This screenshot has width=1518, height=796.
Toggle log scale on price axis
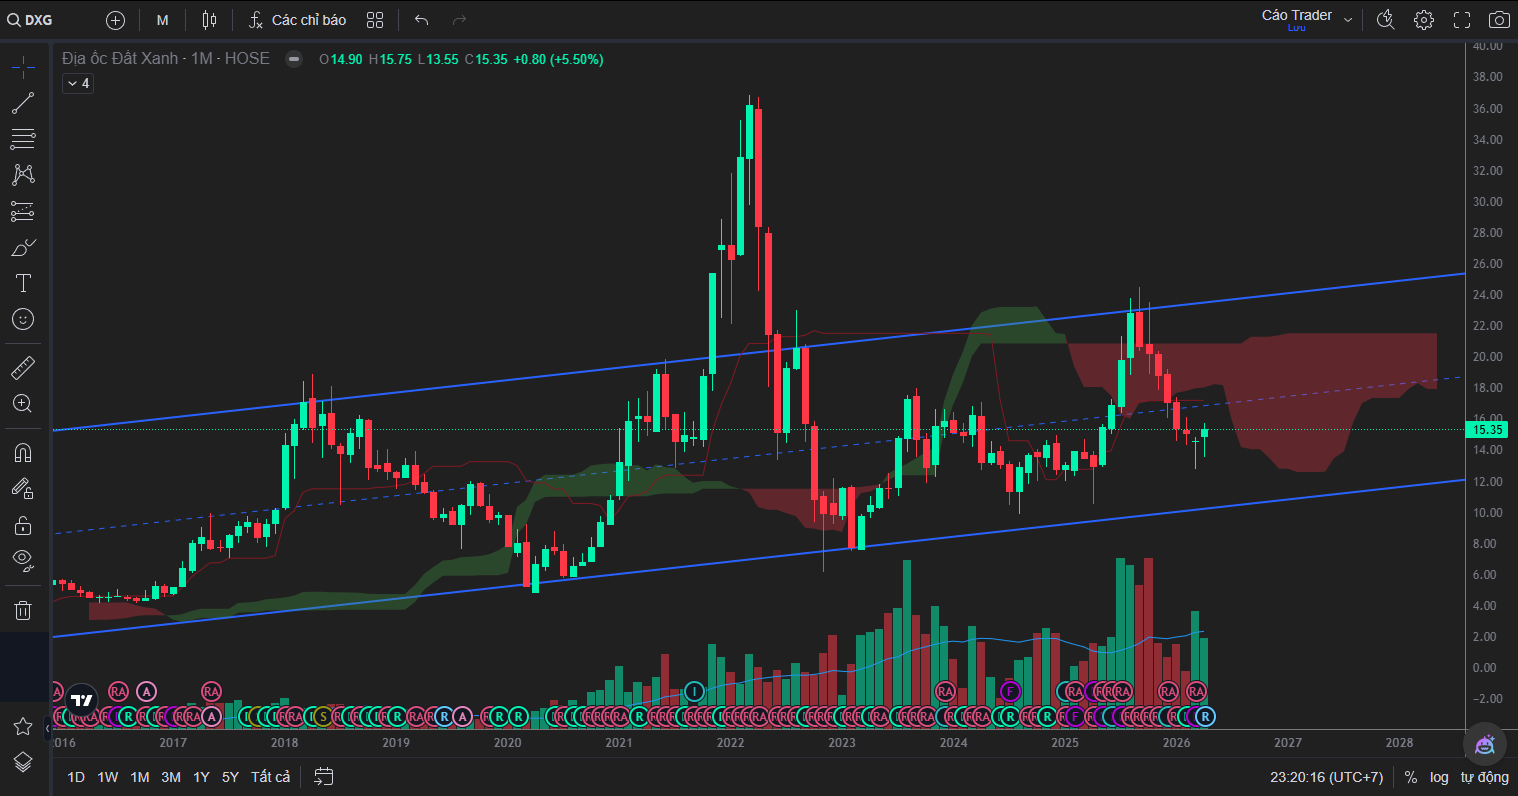click(x=1439, y=777)
